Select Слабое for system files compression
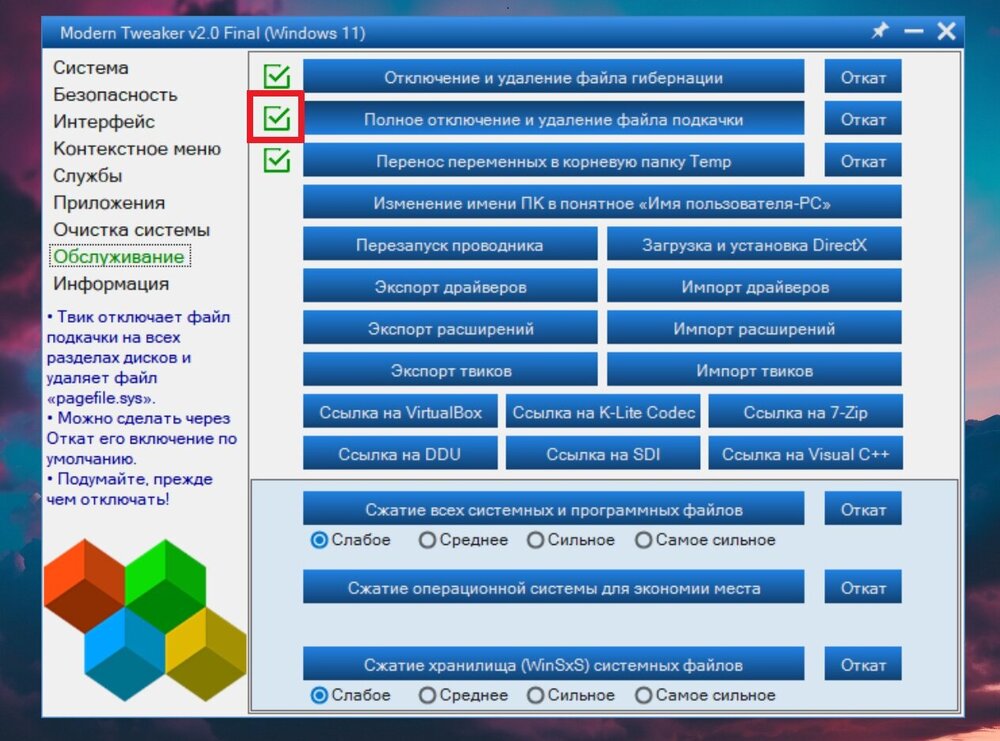The width and height of the screenshot is (1000, 741). [350, 540]
